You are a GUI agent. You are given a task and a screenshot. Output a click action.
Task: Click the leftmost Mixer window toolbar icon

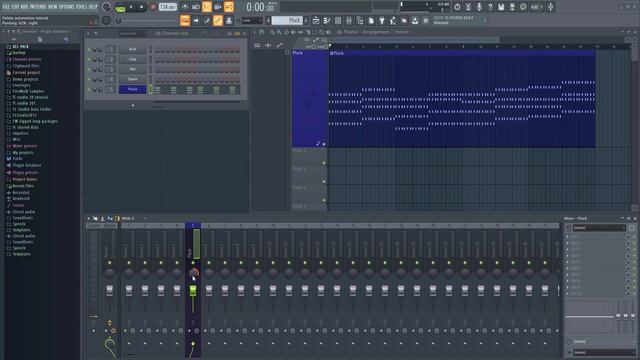95,218
